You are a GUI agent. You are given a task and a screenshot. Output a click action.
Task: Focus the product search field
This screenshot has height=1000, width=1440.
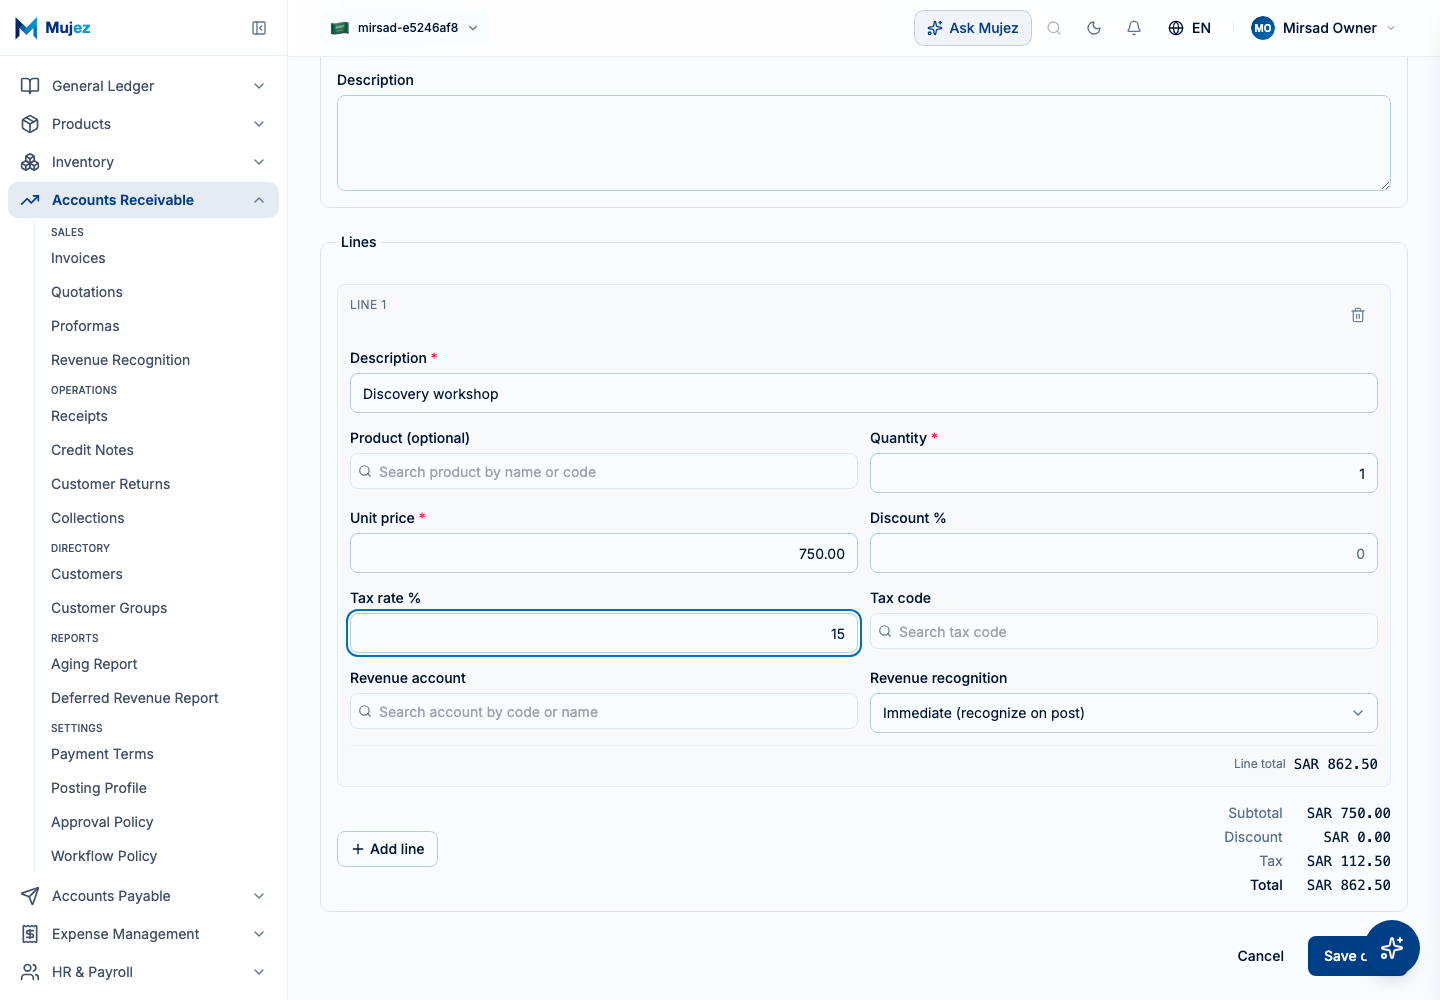coord(604,472)
